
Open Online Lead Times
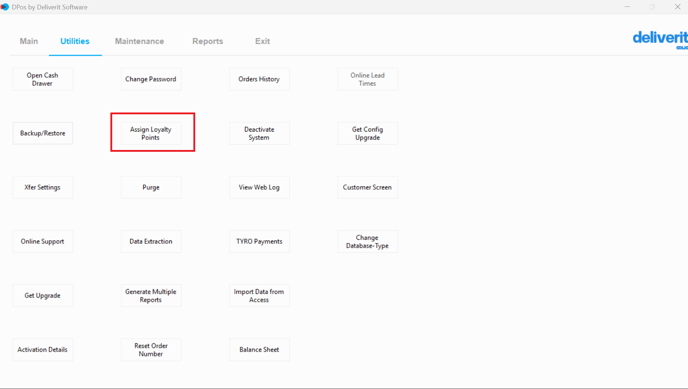click(x=368, y=79)
